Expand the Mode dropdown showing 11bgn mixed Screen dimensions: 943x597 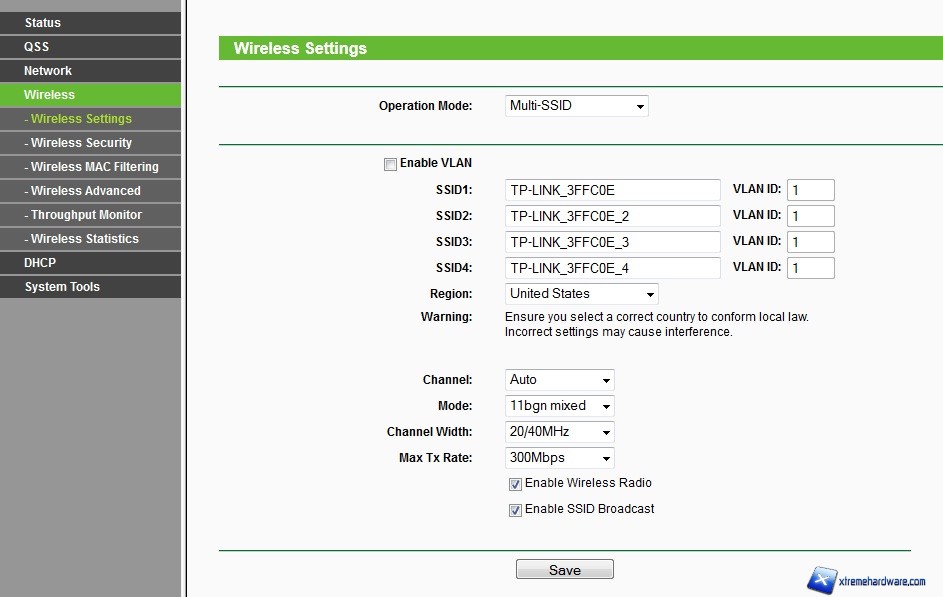pos(559,406)
